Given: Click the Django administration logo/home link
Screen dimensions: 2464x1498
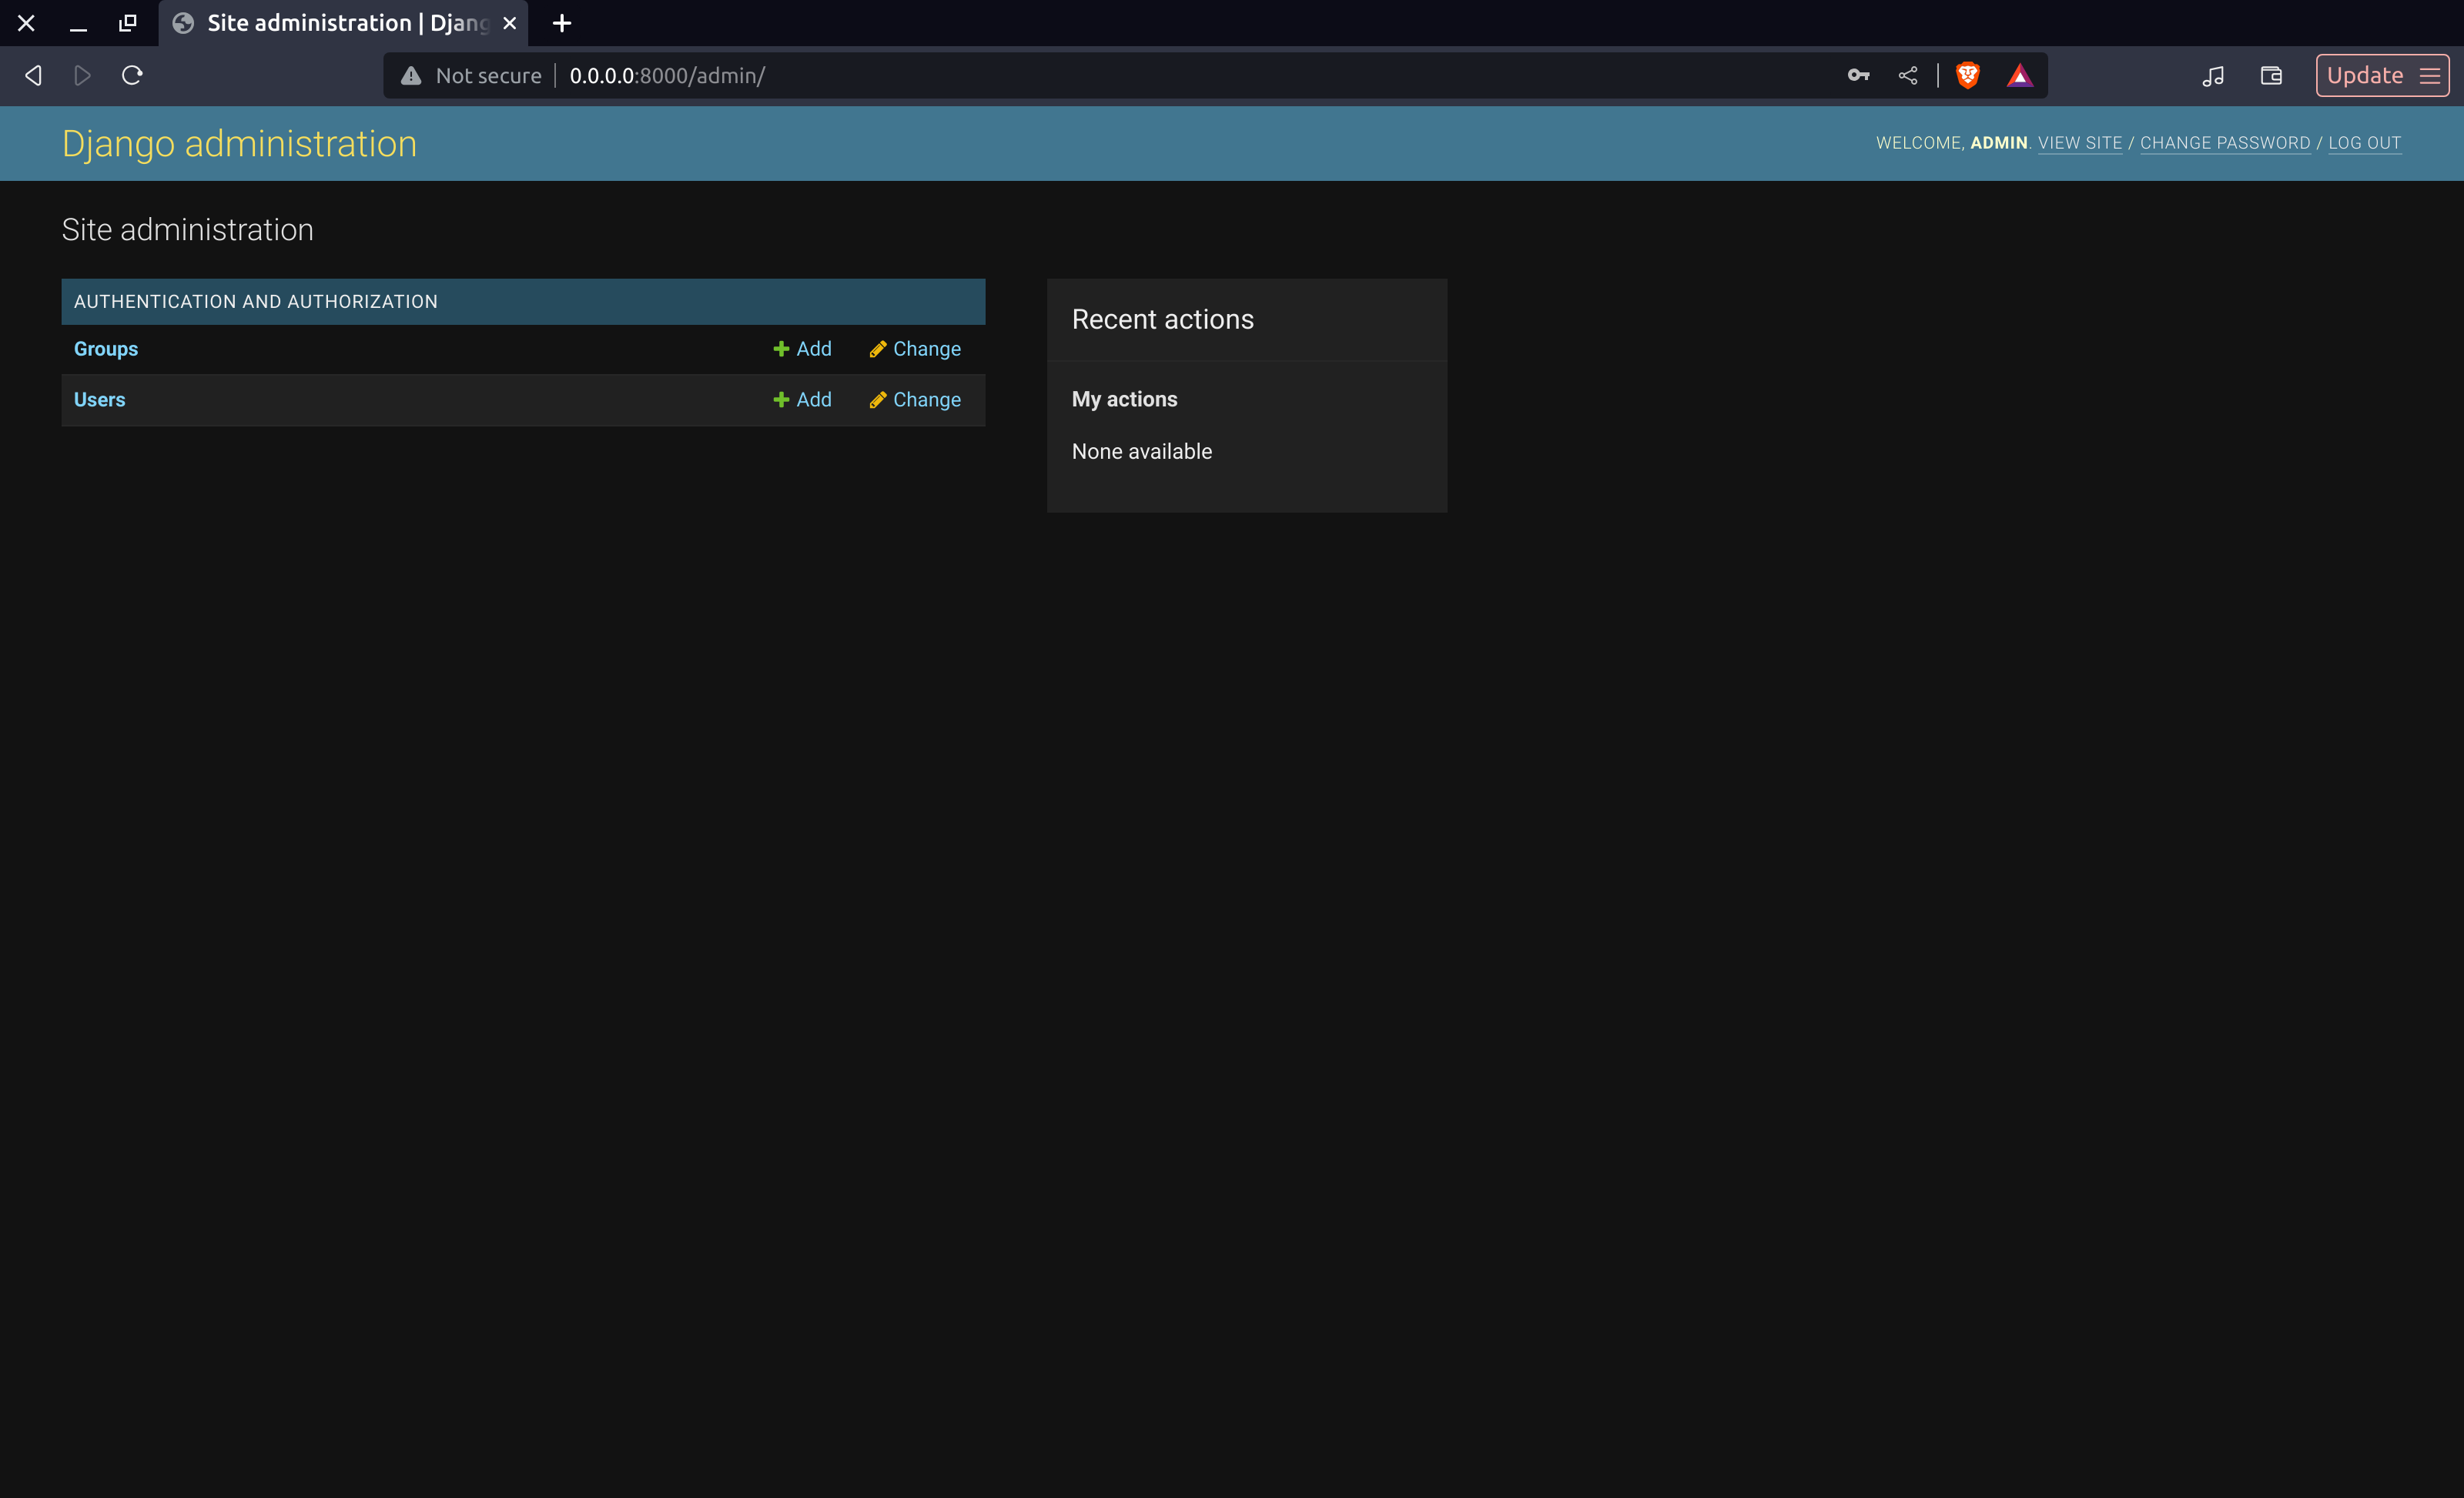Looking at the screenshot, I should pyautogui.click(x=239, y=142).
